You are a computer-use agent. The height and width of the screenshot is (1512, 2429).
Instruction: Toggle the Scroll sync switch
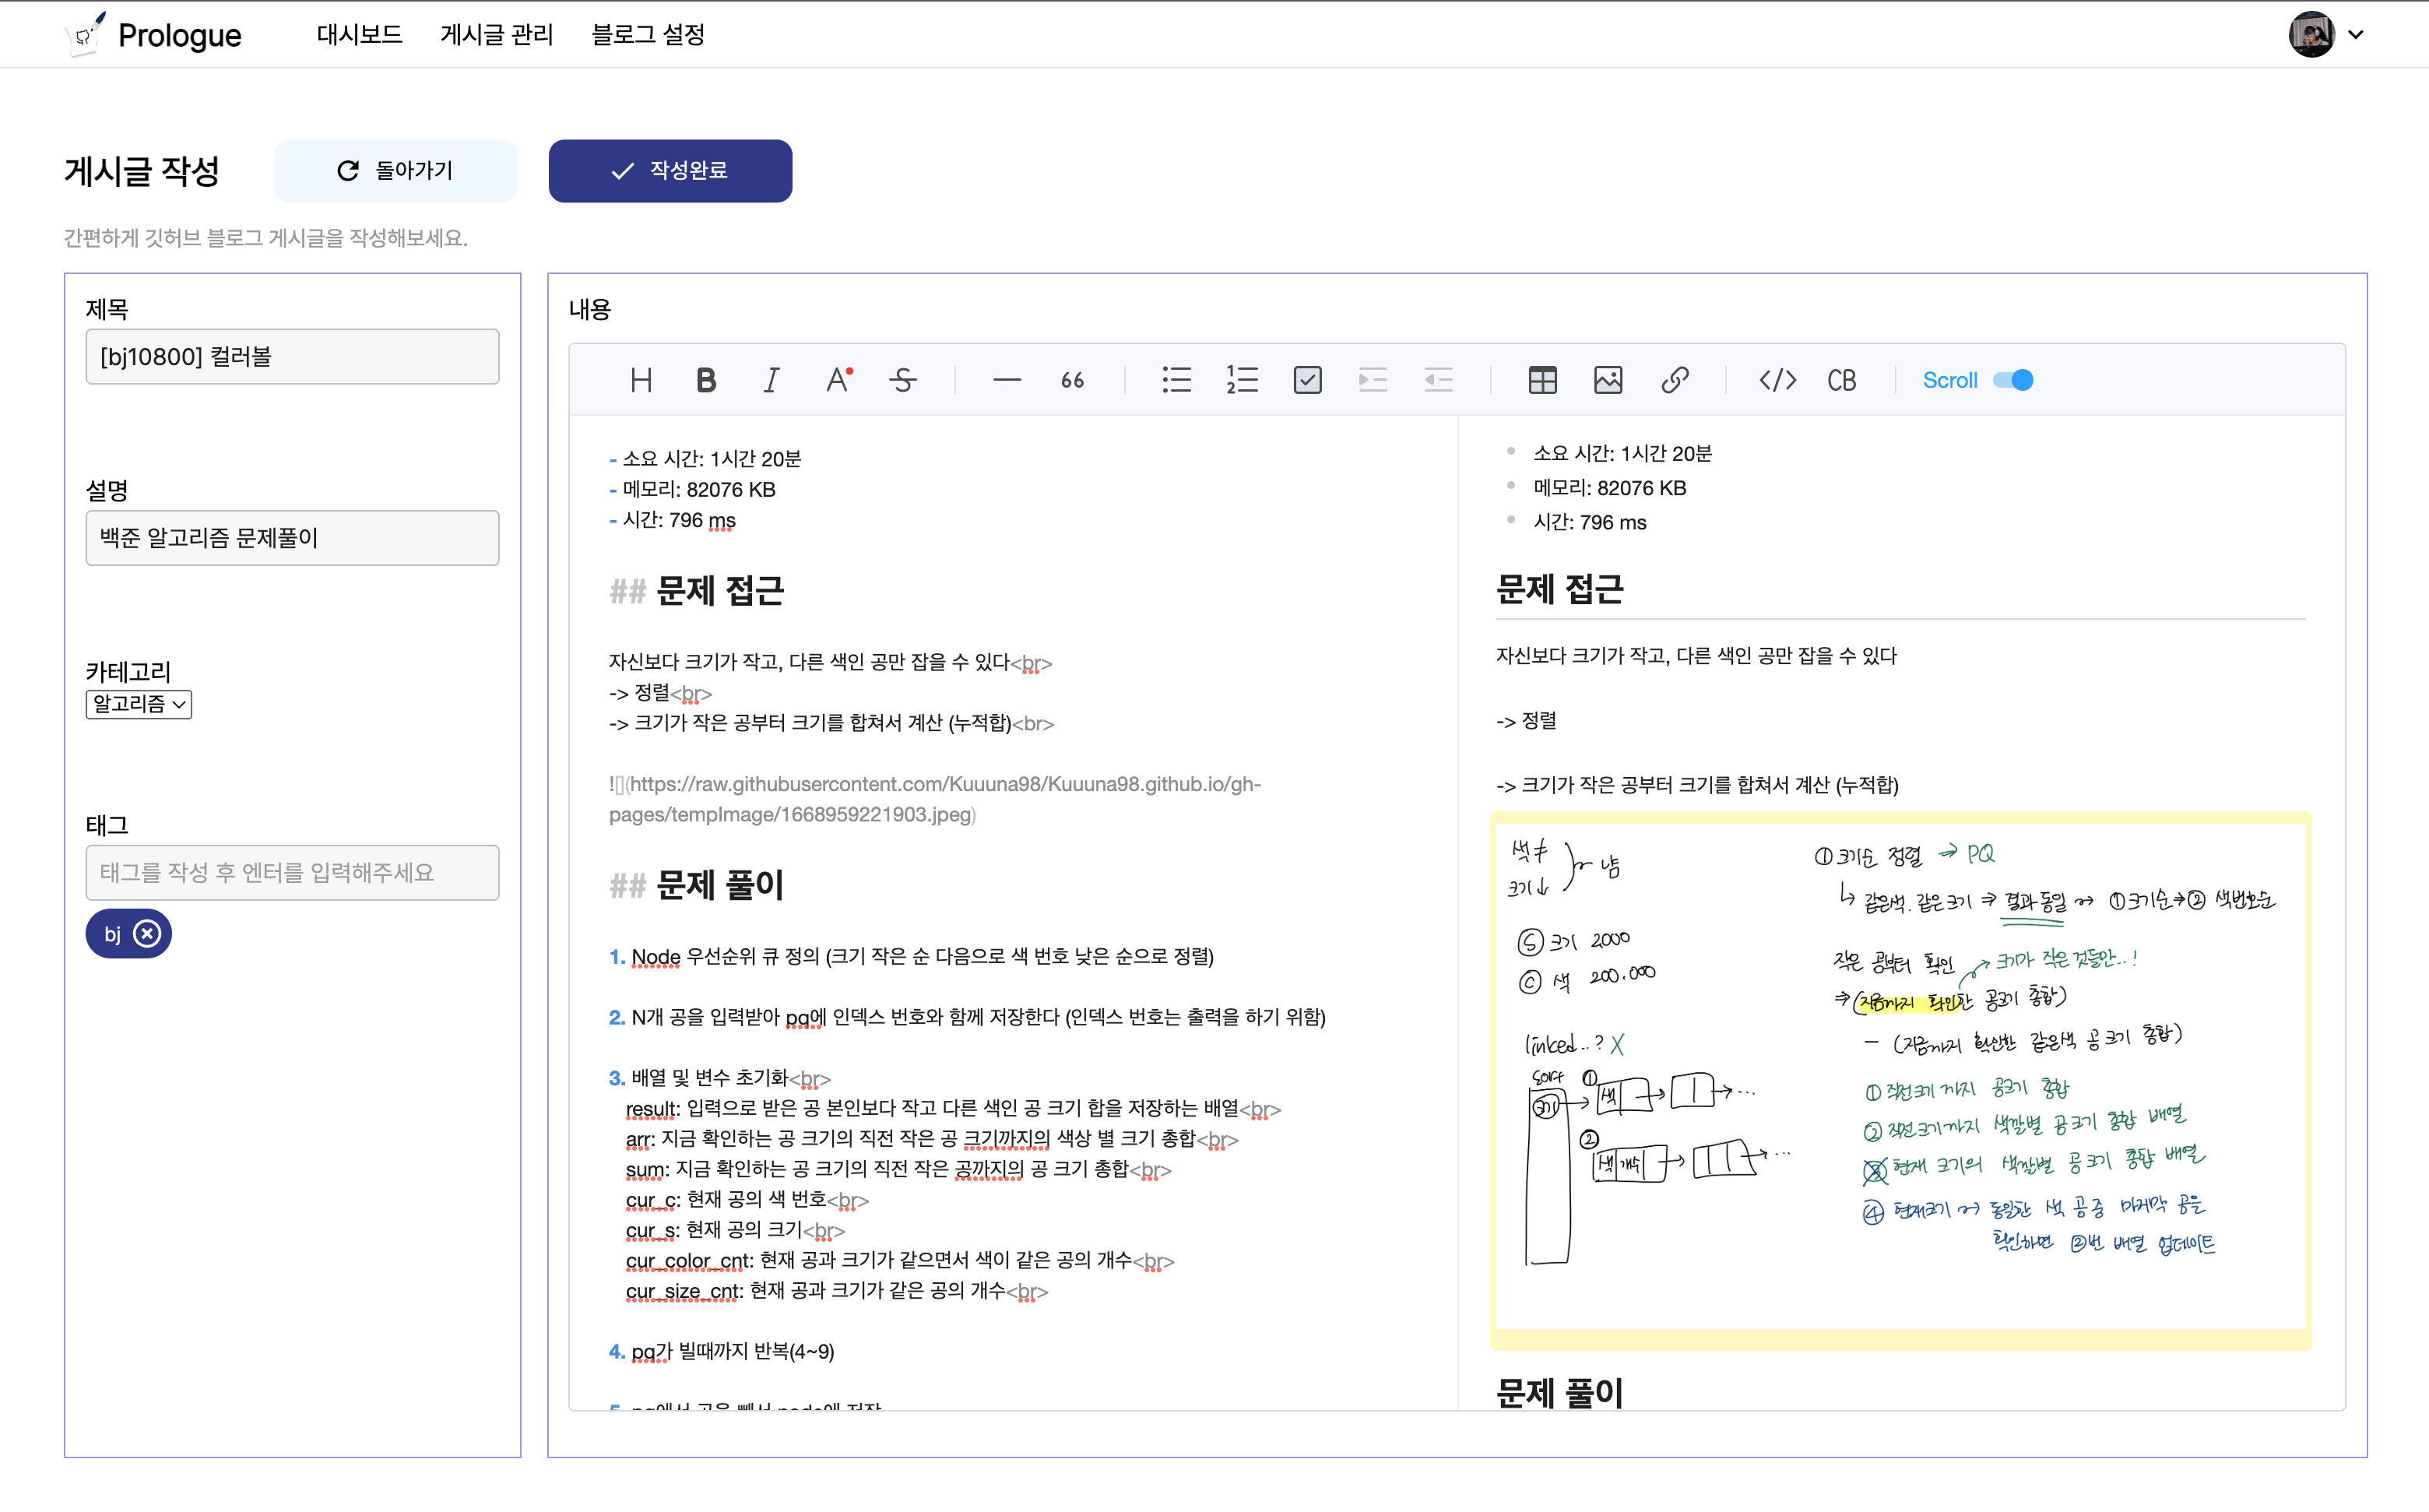(2012, 380)
